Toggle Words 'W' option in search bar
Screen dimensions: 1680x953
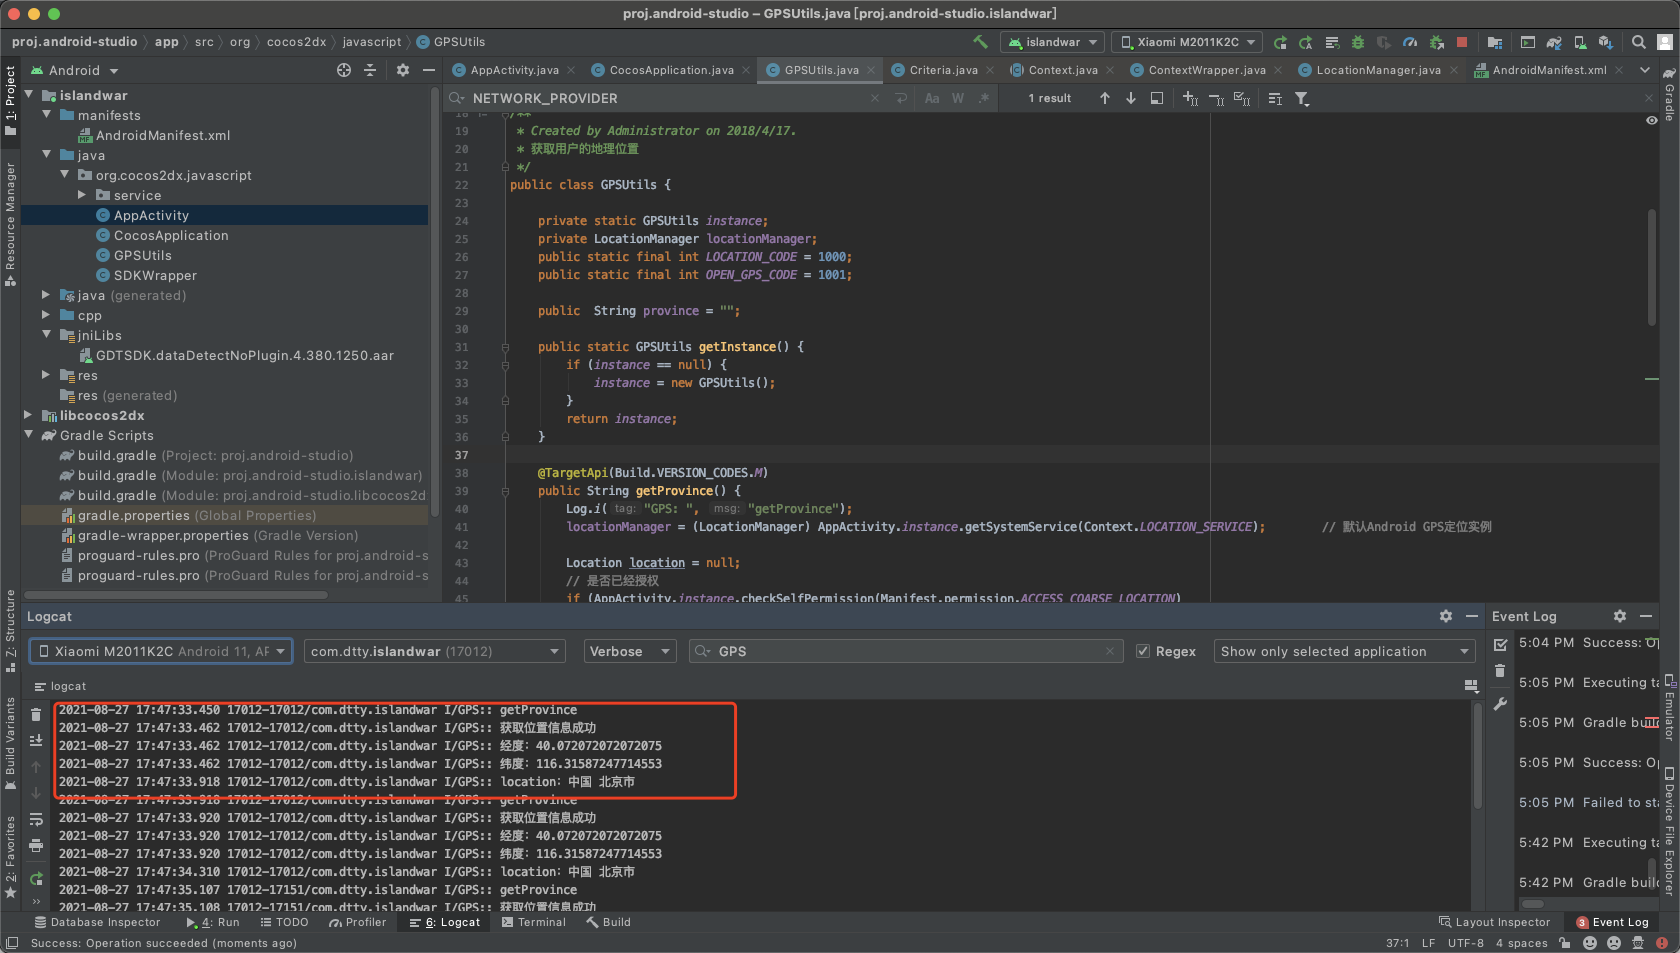click(958, 98)
